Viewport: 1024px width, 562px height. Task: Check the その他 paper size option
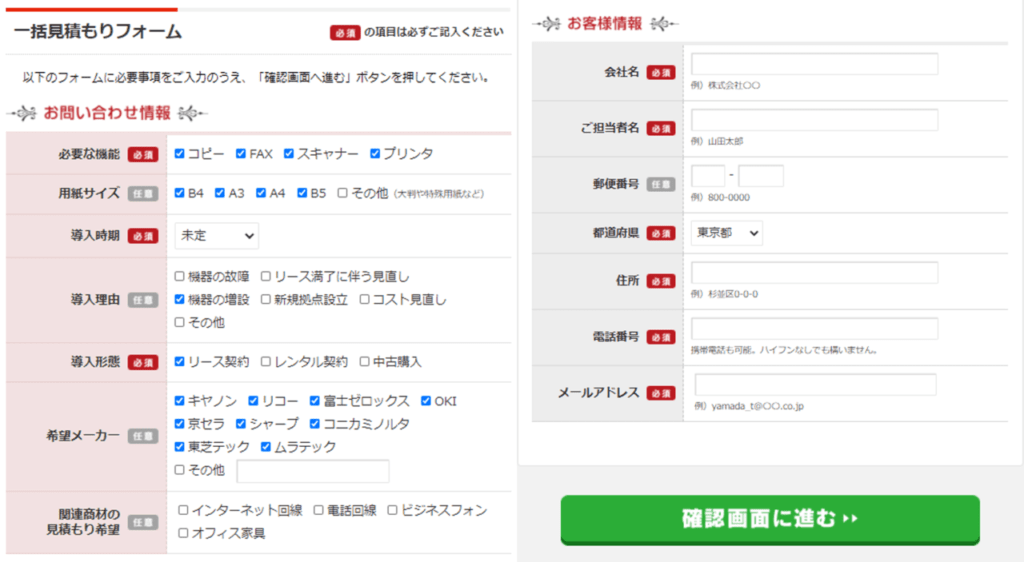[x=343, y=193]
